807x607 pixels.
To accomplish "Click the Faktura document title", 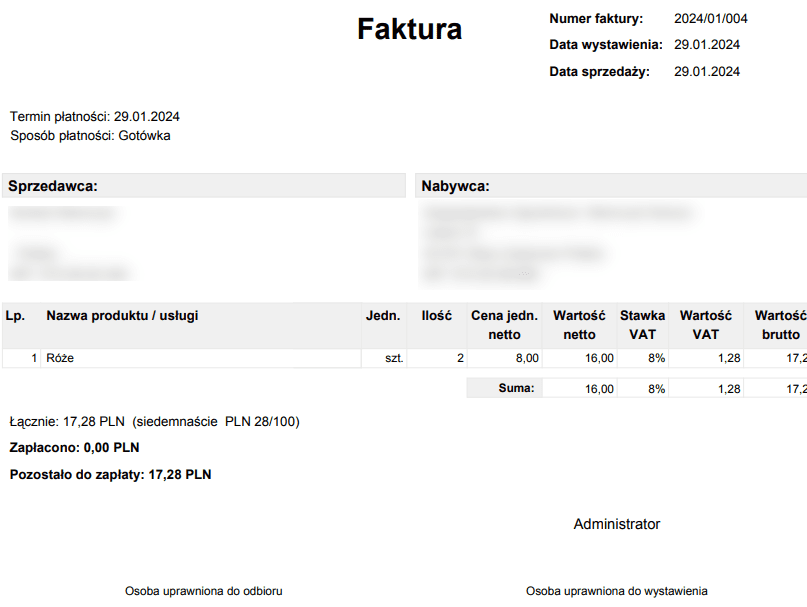I will (409, 30).
